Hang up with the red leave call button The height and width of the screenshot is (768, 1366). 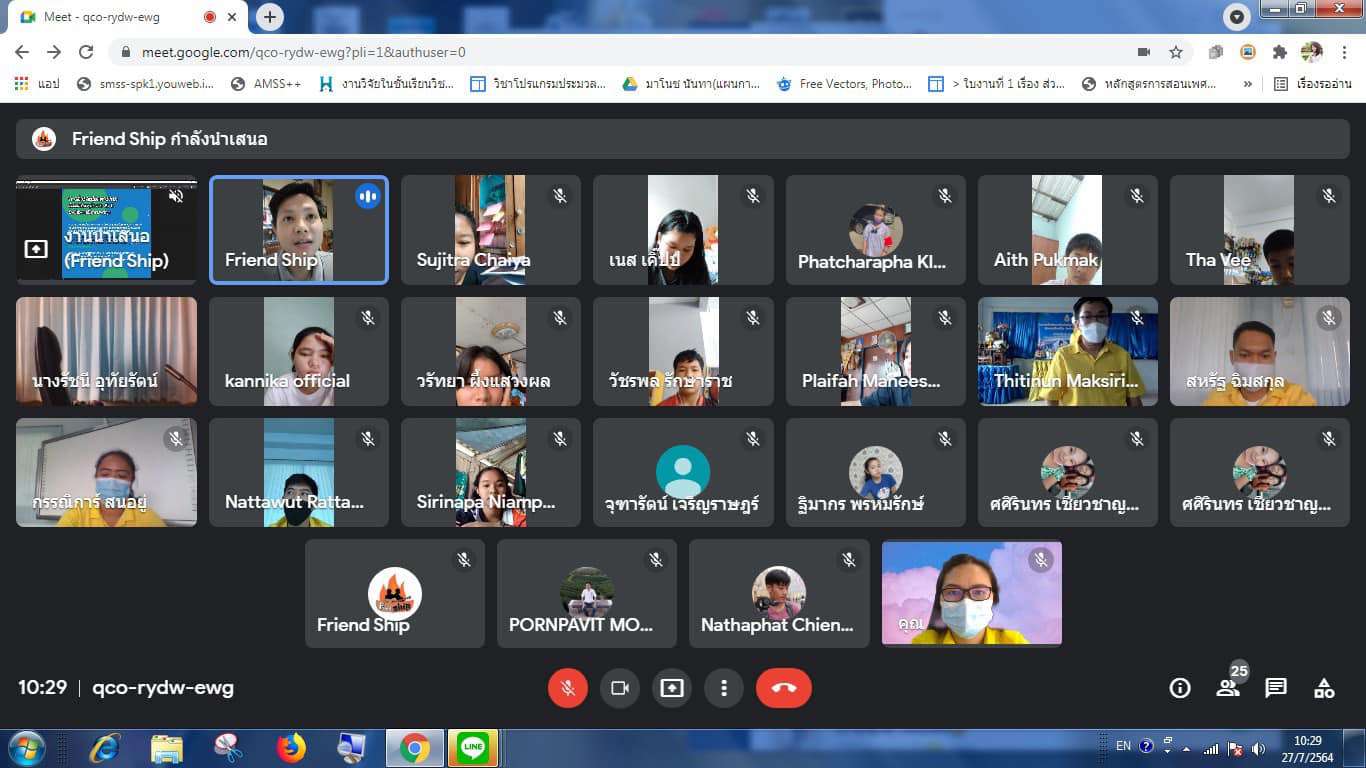[x=783, y=688]
